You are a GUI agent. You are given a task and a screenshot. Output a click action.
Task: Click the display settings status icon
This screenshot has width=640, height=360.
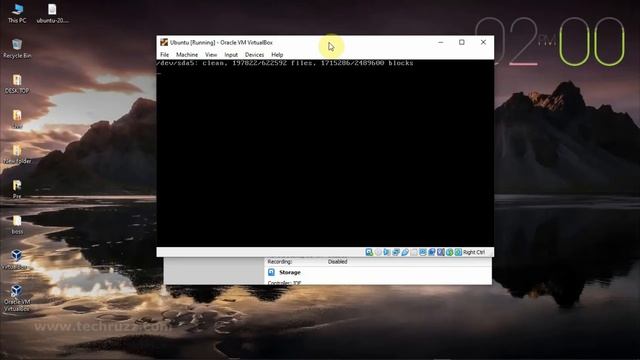click(423, 252)
